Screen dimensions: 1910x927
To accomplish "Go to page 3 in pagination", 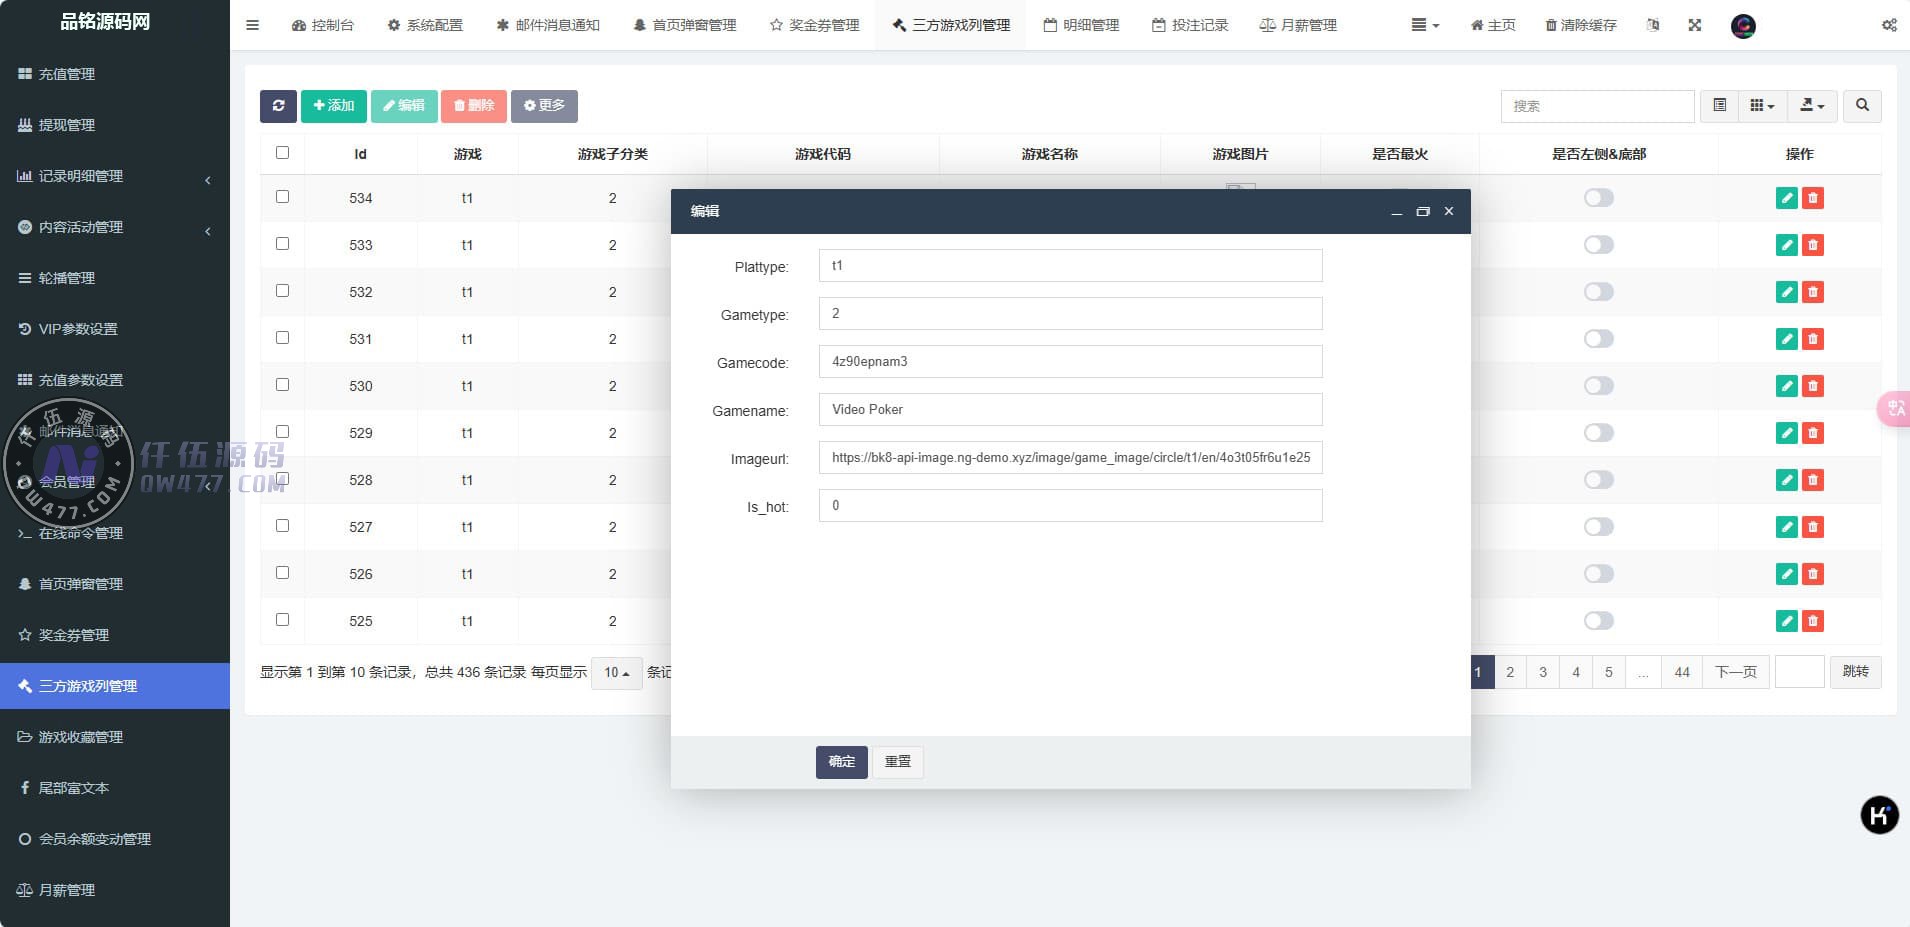I will (1542, 672).
